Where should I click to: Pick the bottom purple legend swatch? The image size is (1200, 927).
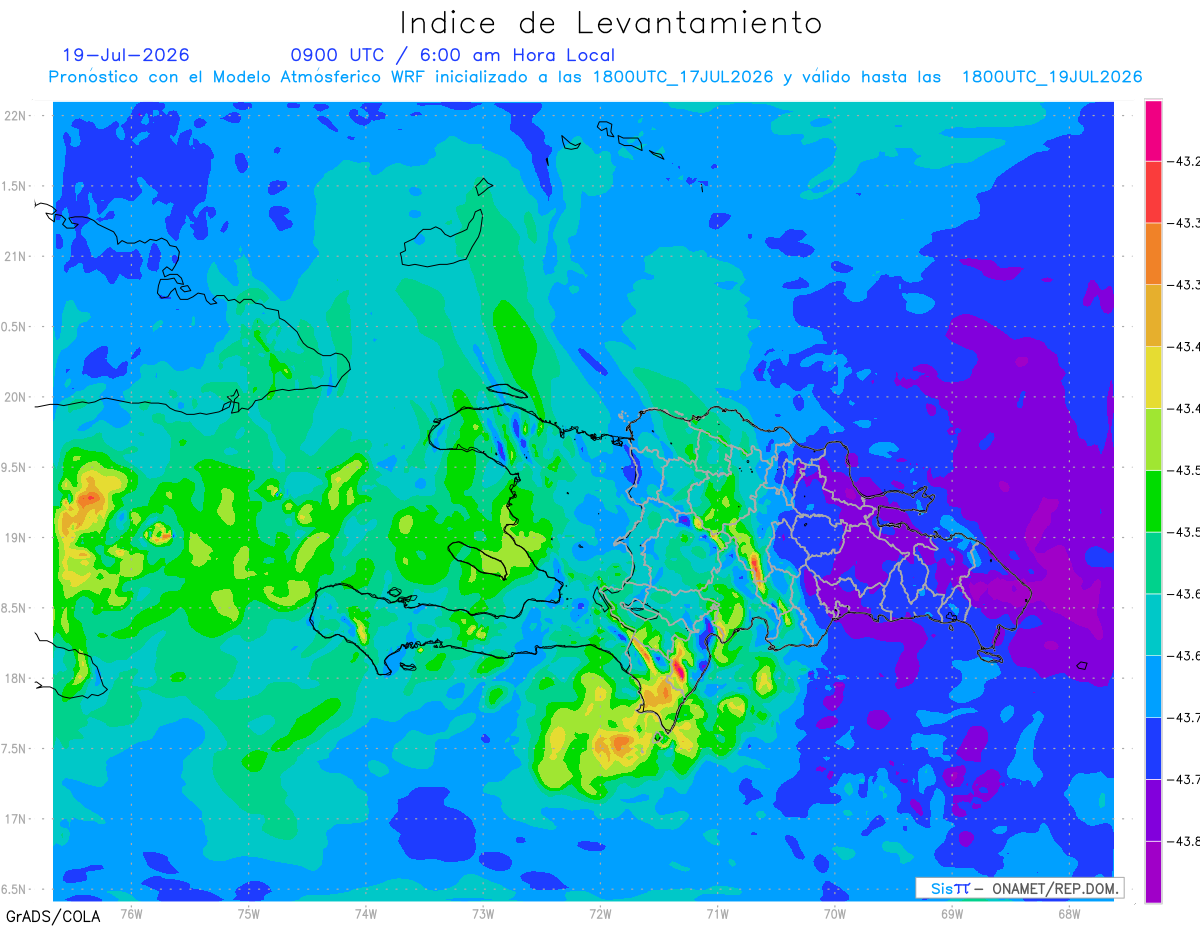pyautogui.click(x=1153, y=872)
